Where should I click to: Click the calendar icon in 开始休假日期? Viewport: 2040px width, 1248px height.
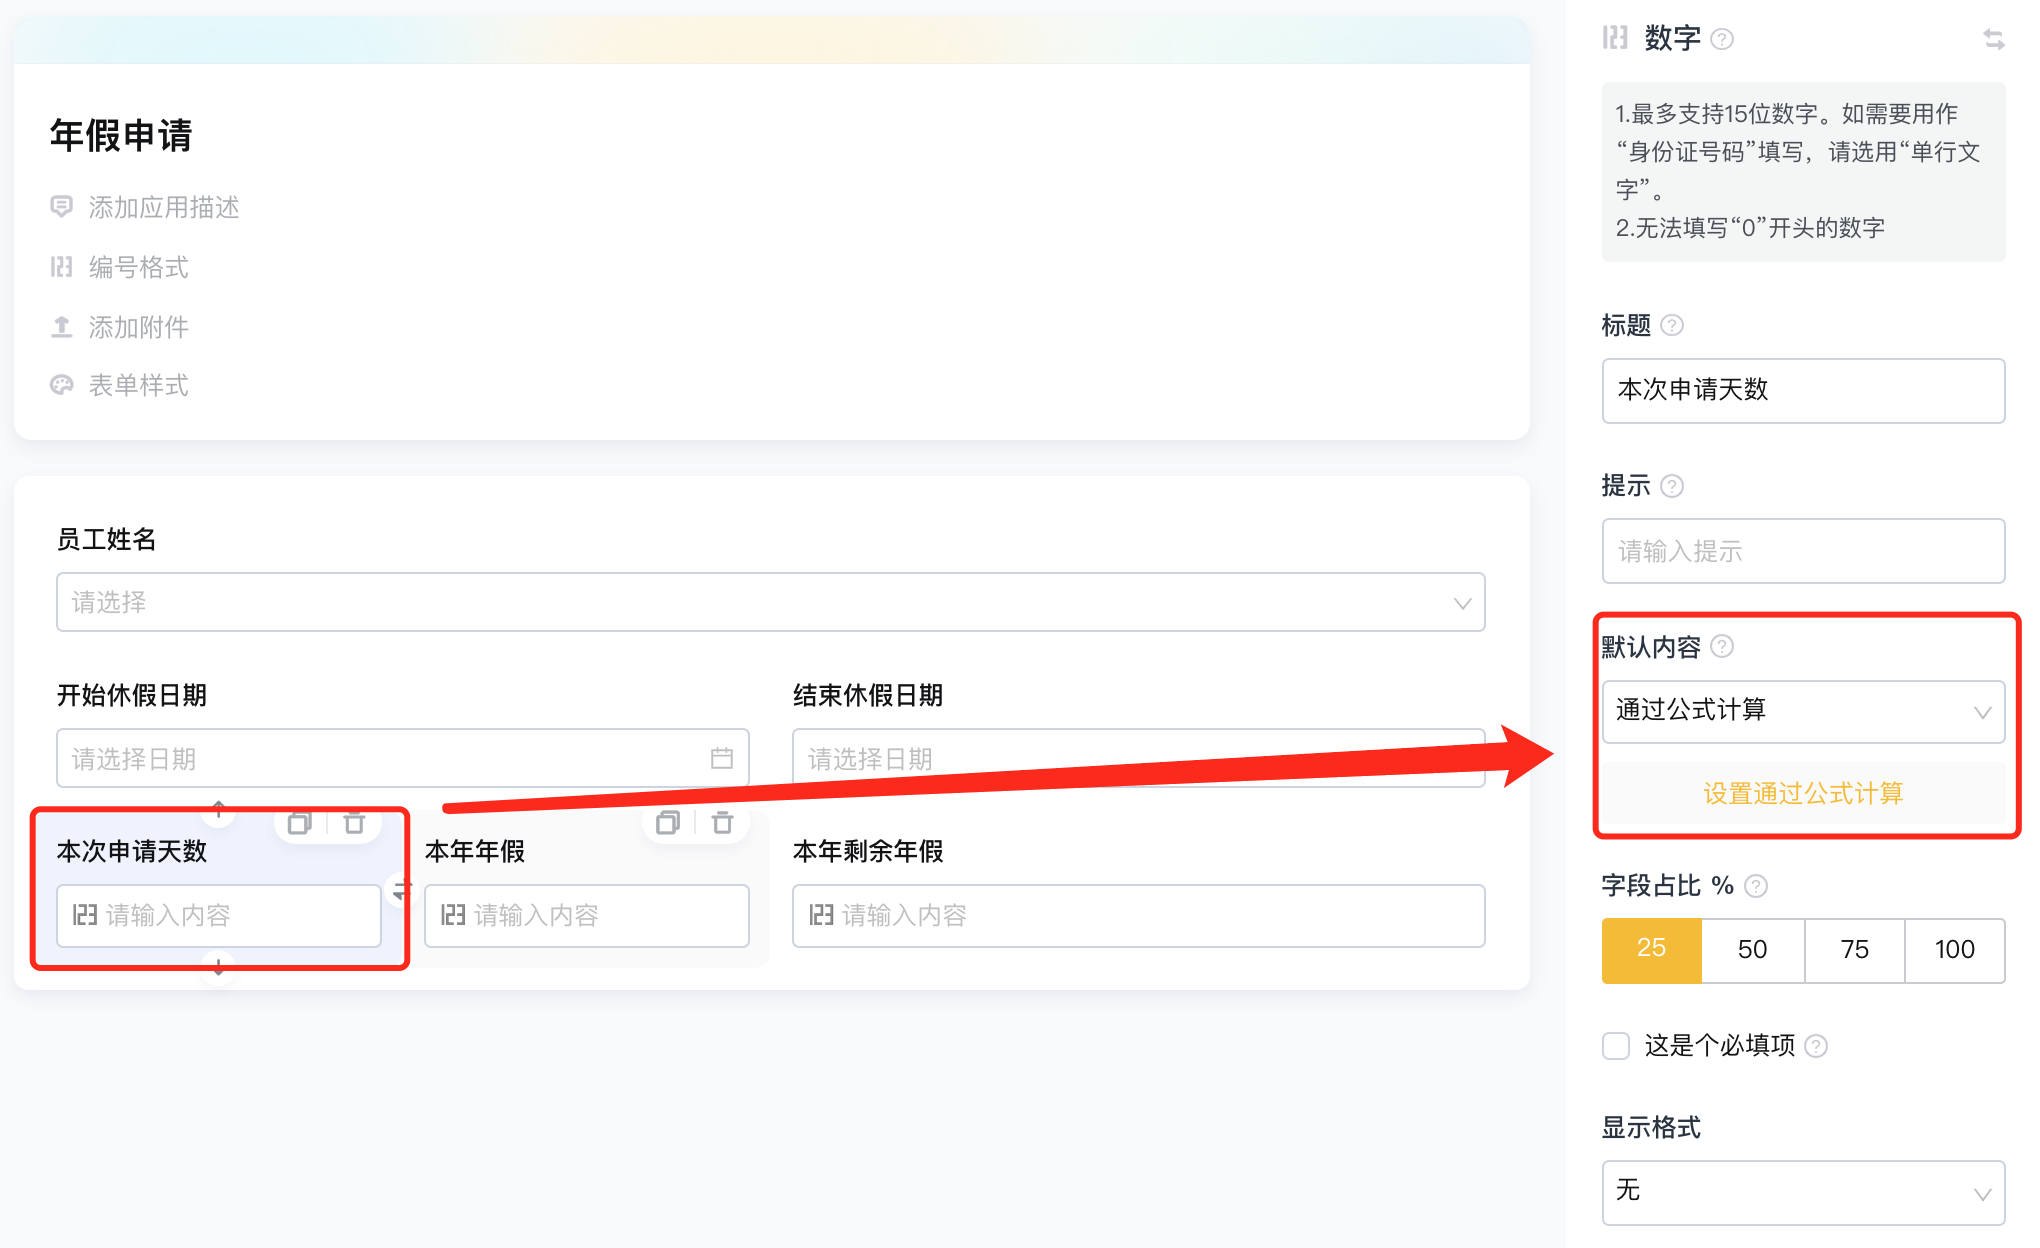(722, 759)
